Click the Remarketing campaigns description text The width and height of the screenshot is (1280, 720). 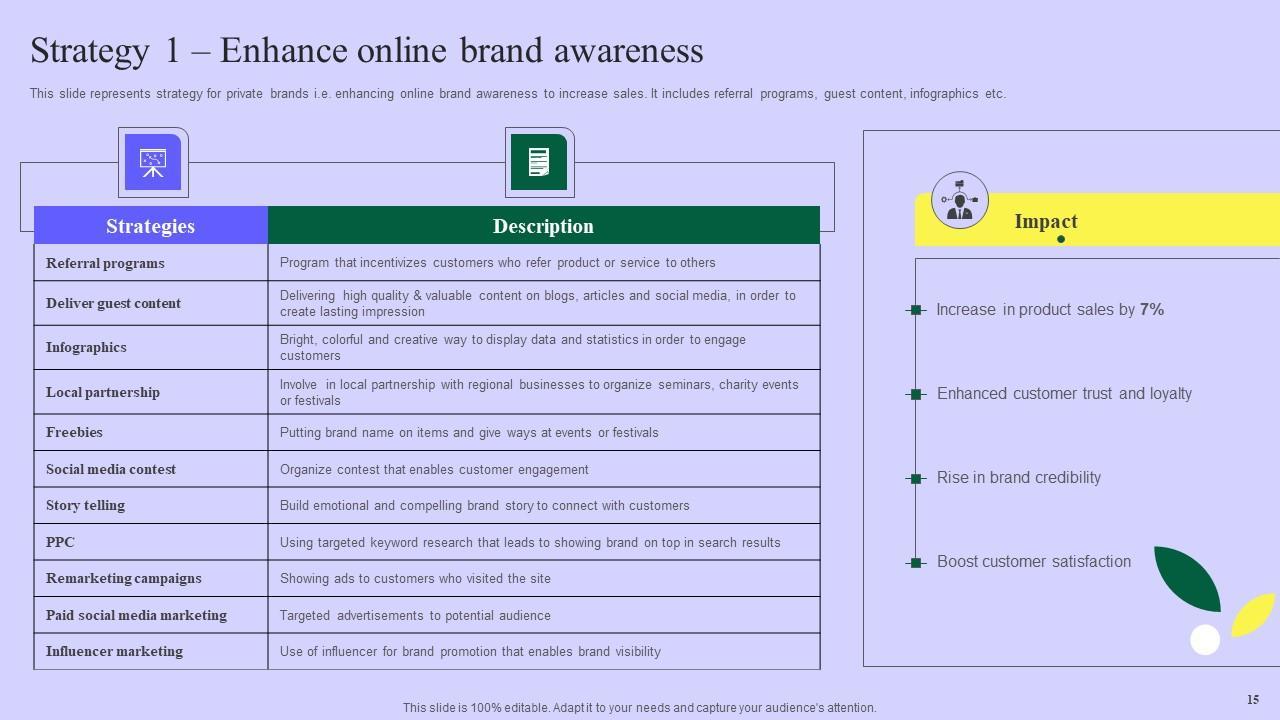tap(415, 578)
